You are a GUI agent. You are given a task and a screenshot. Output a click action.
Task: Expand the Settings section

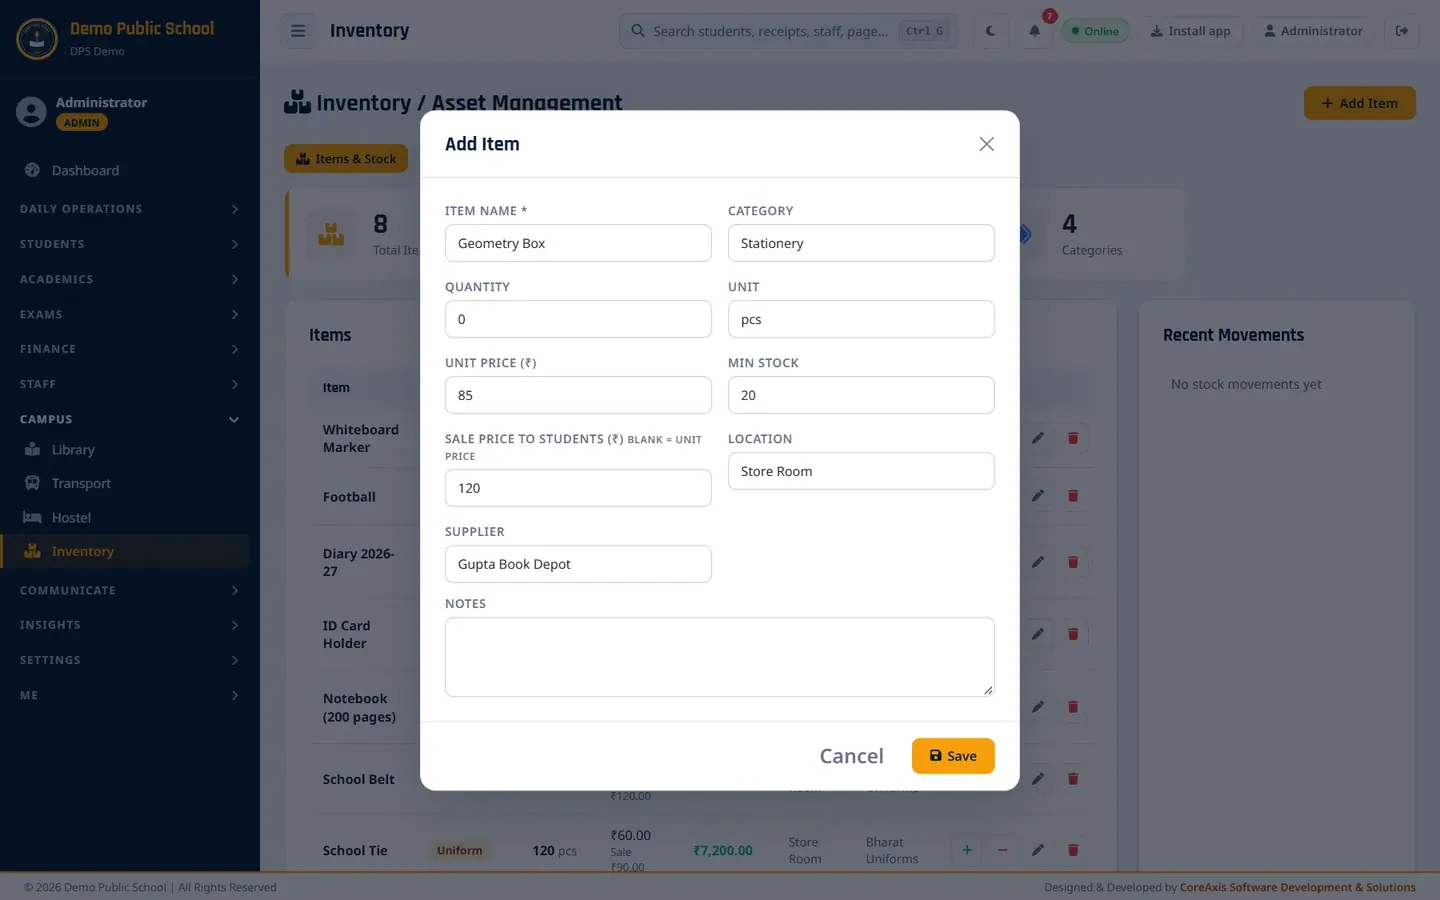tap(130, 660)
